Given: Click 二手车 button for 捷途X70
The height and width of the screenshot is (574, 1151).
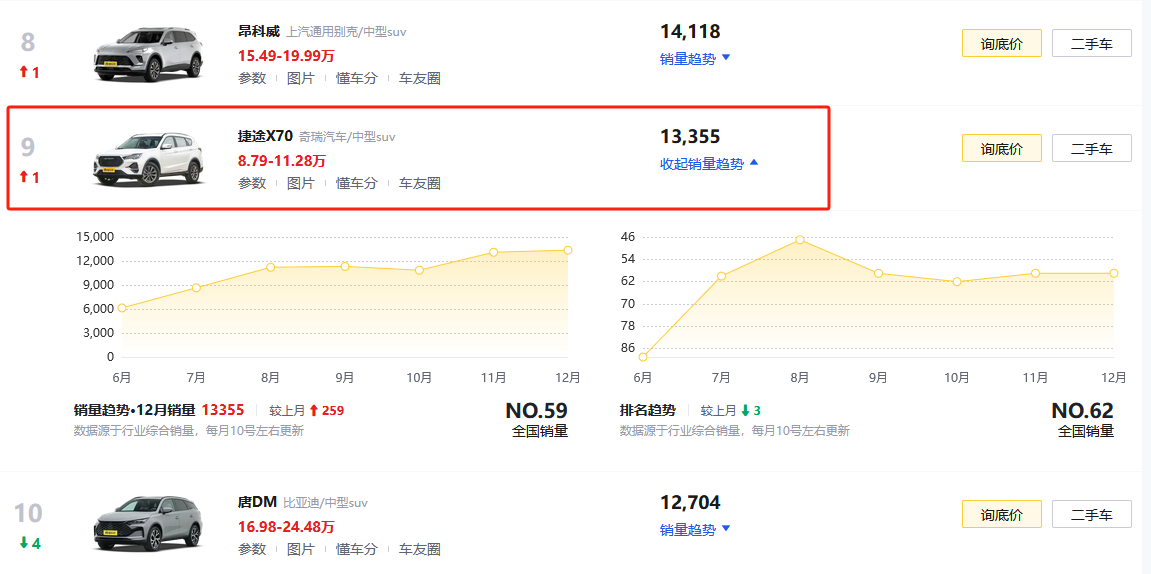Looking at the screenshot, I should (x=1092, y=148).
